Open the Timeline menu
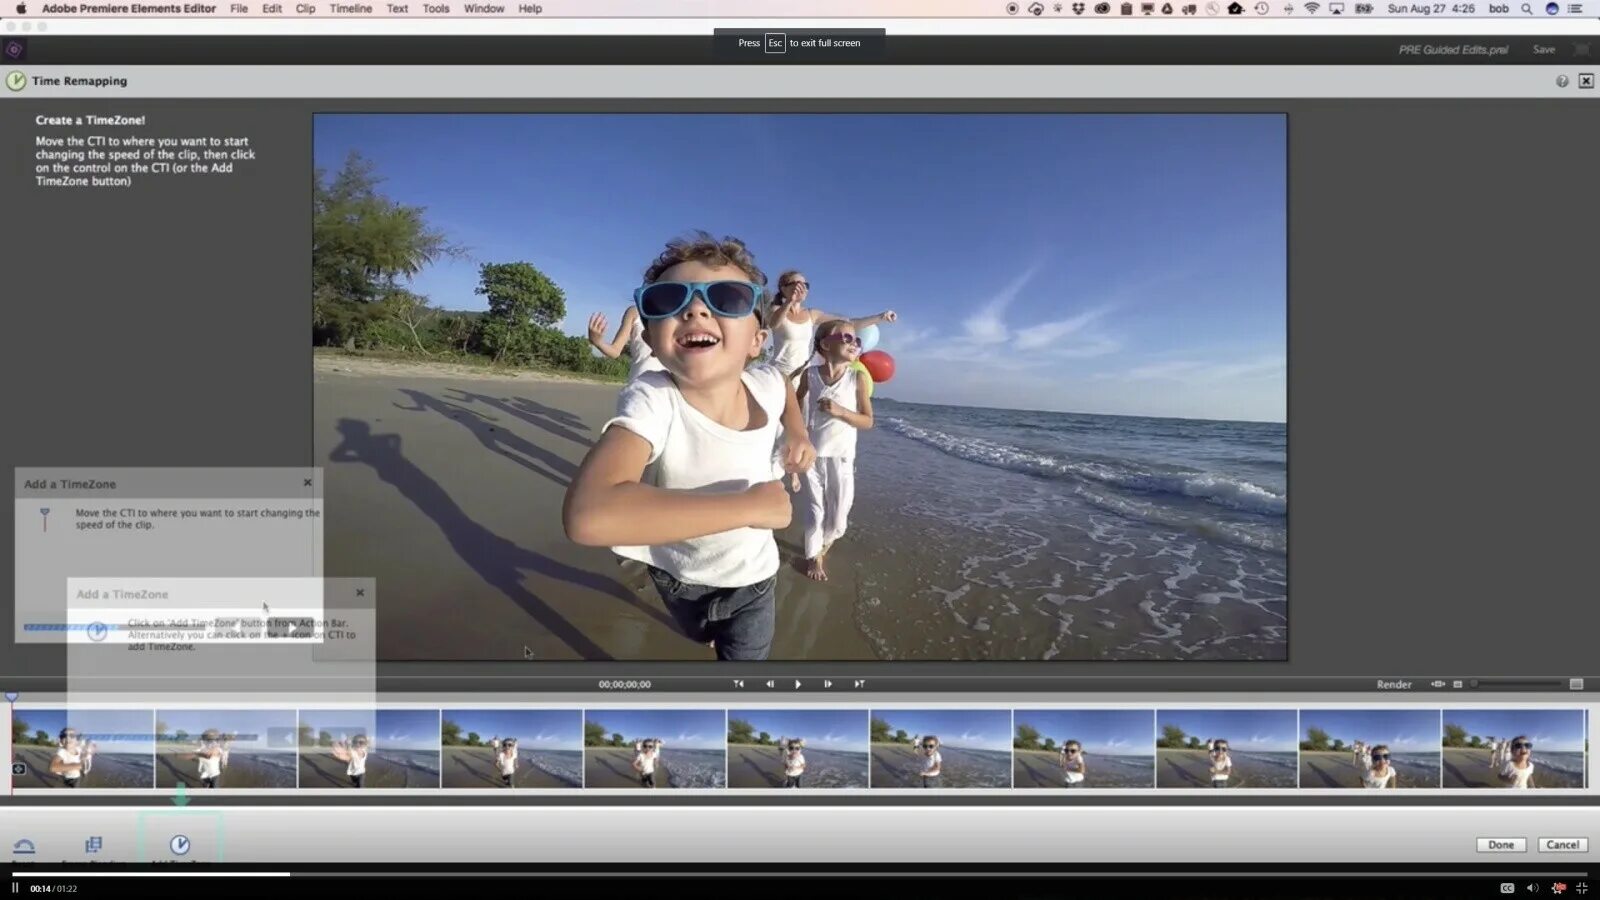This screenshot has height=900, width=1600. [349, 8]
